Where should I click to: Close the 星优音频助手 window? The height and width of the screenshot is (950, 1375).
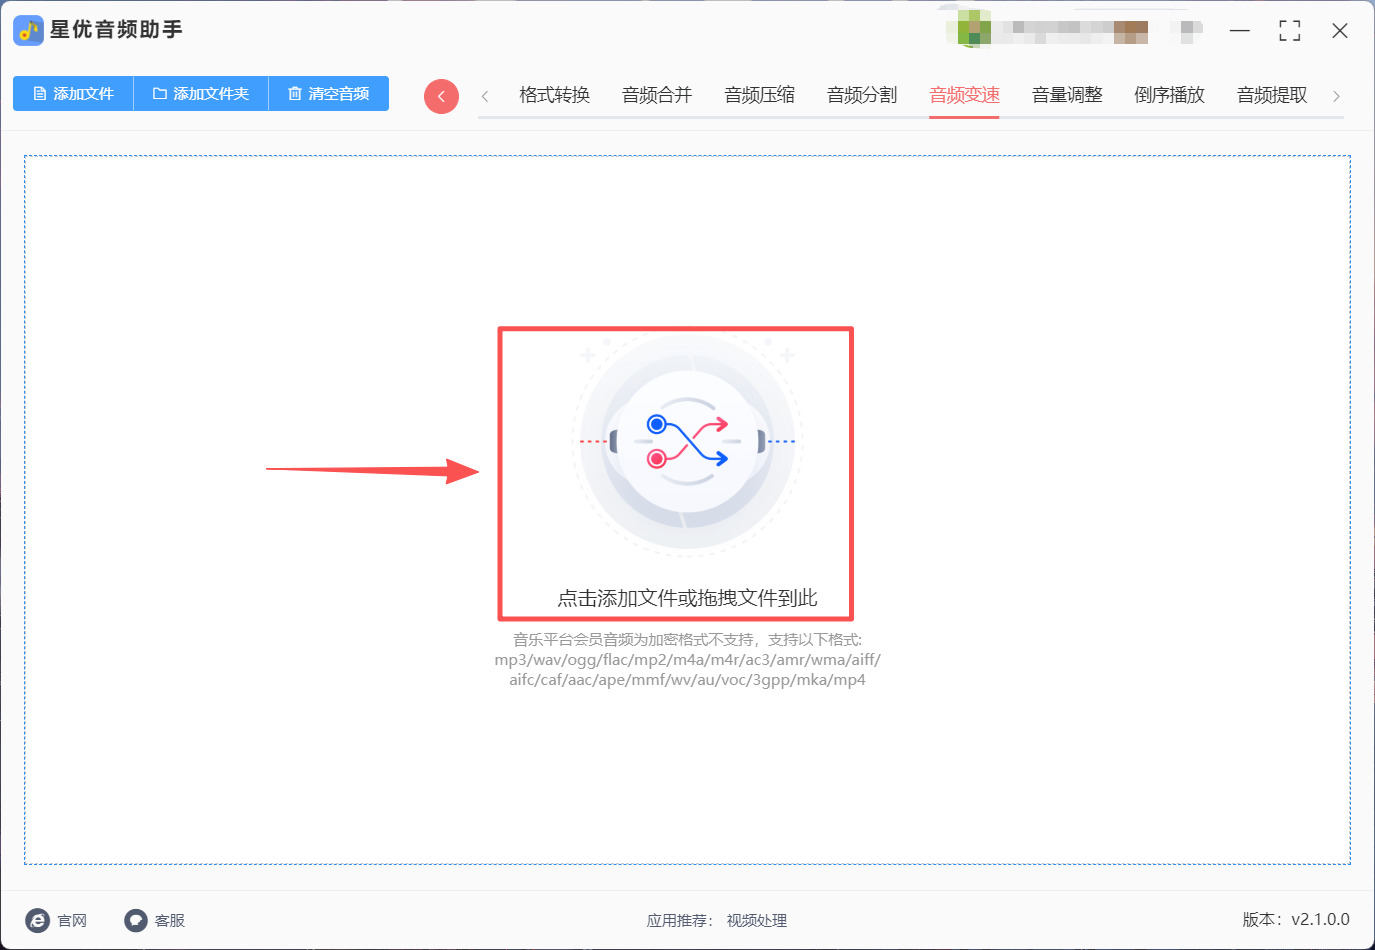[1340, 31]
